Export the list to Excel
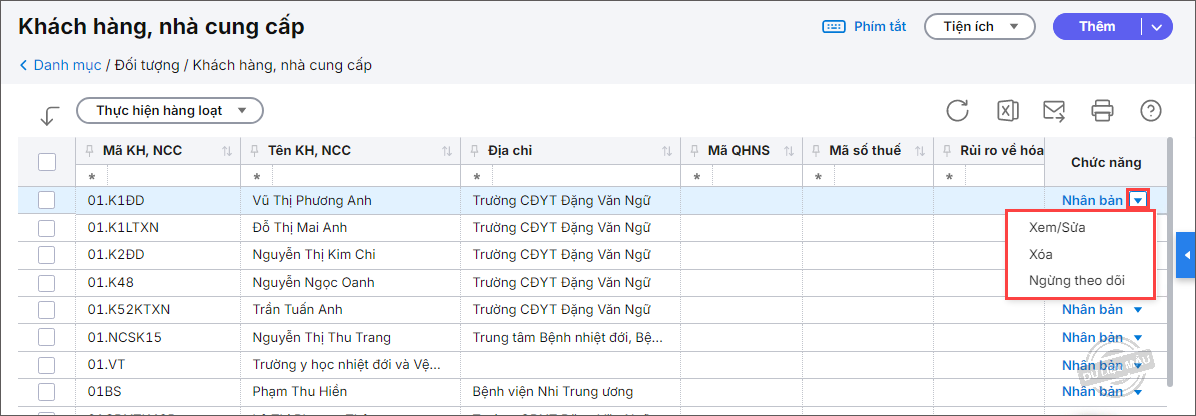 (1007, 110)
